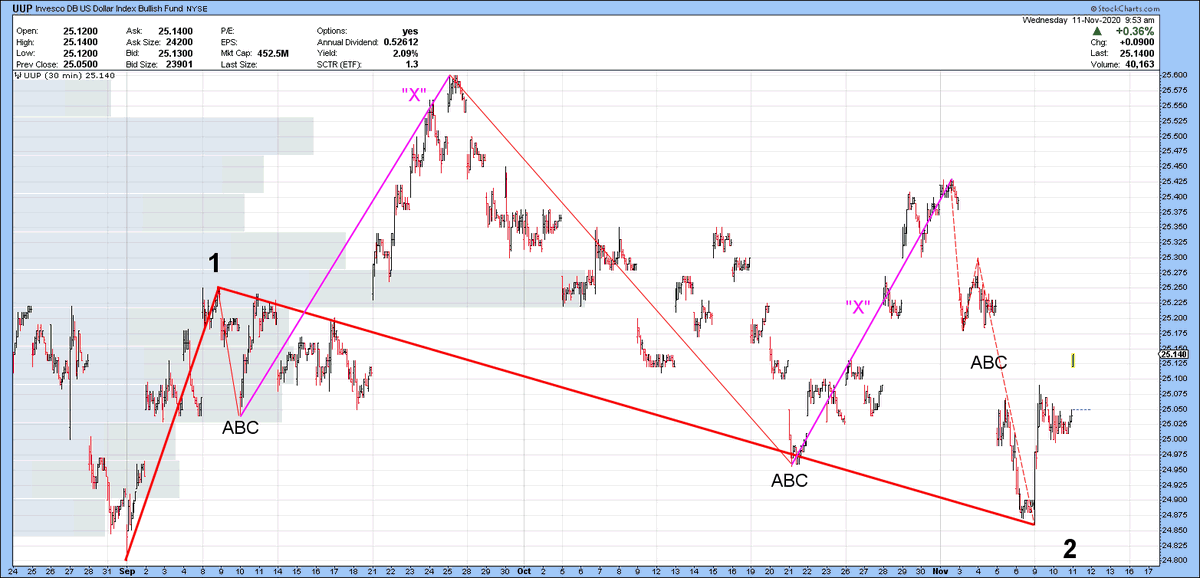This screenshot has width=1200, height=578.
Task: Click the 24.800 price axis label
Action: pyautogui.click(x=1176, y=559)
